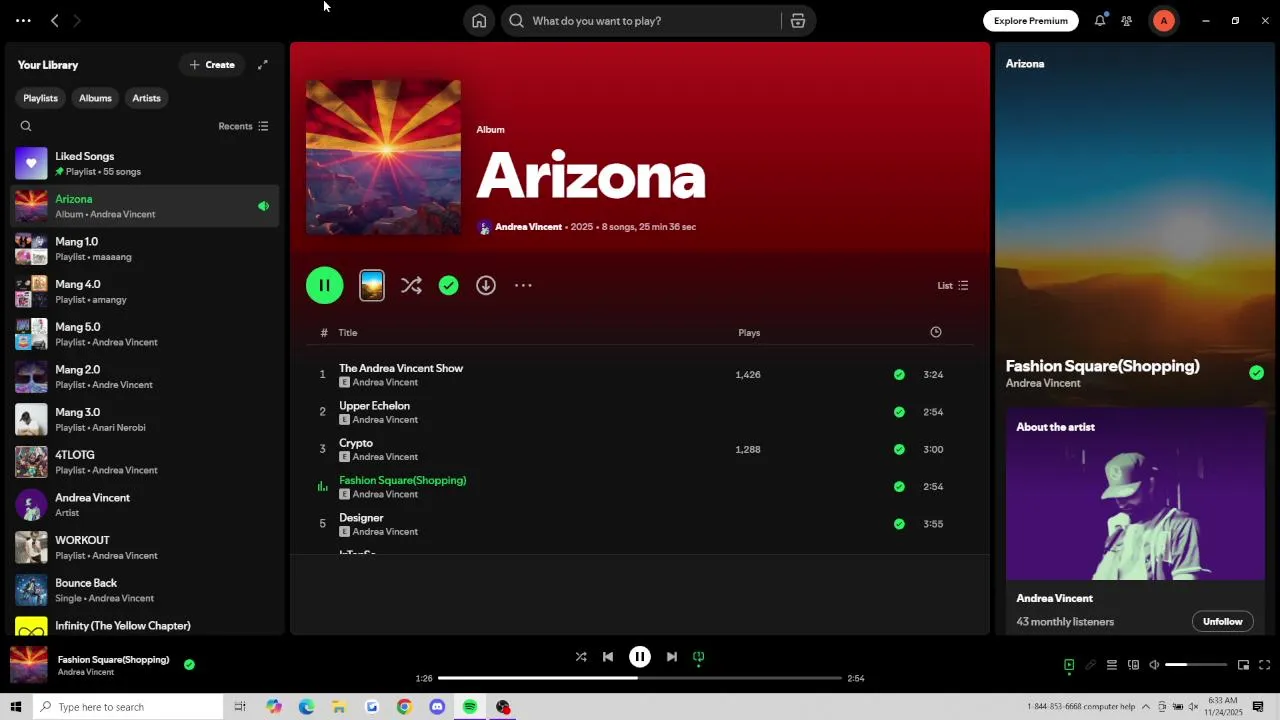The height and width of the screenshot is (720, 1280).
Task: Search within Your Library
Action: pos(26,126)
